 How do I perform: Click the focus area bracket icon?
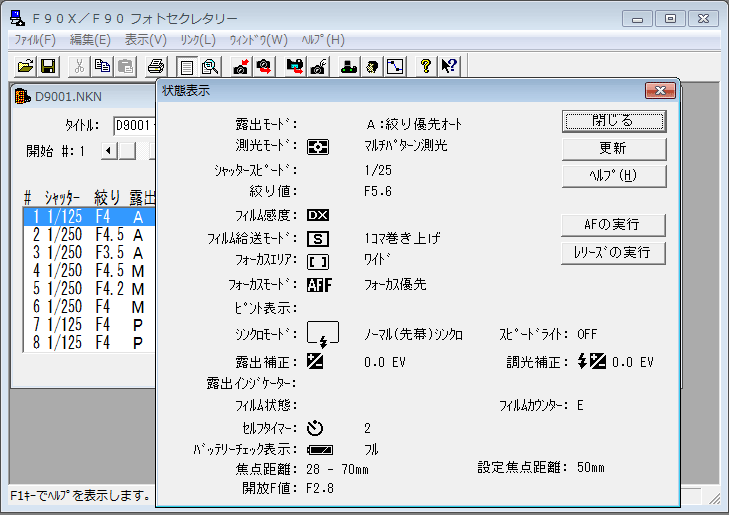tap(318, 262)
